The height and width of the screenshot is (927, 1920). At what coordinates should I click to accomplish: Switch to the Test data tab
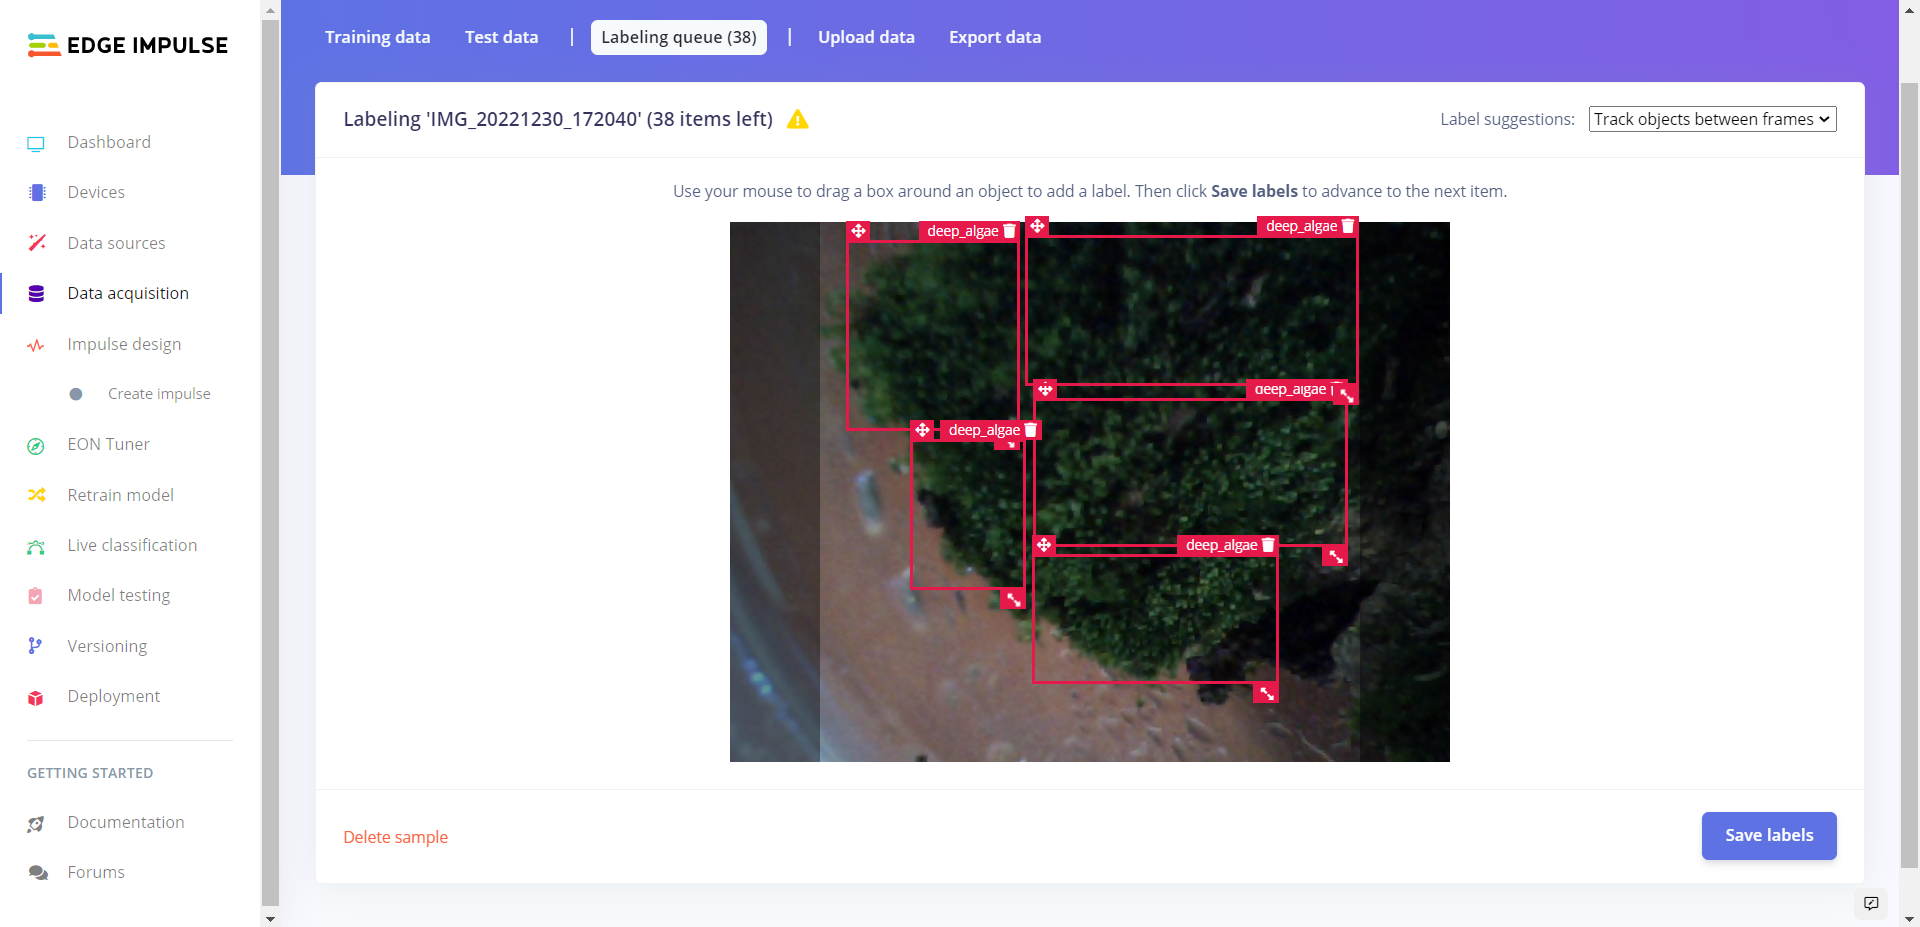[502, 37]
